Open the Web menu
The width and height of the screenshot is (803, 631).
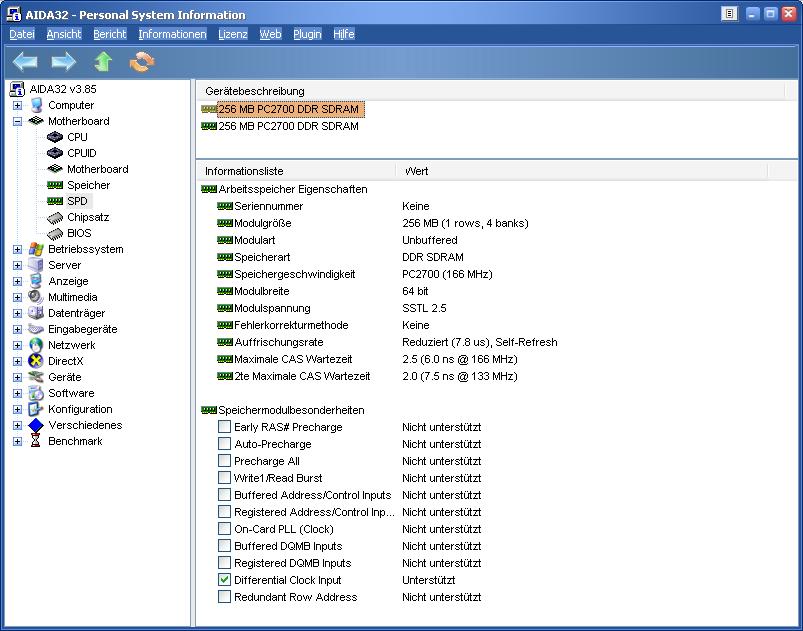270,34
